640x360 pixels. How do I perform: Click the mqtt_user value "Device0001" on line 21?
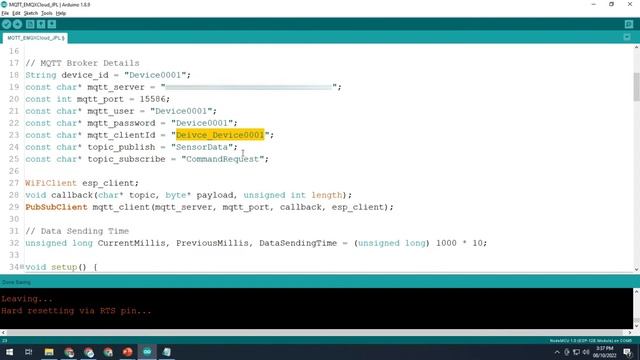coord(181,111)
